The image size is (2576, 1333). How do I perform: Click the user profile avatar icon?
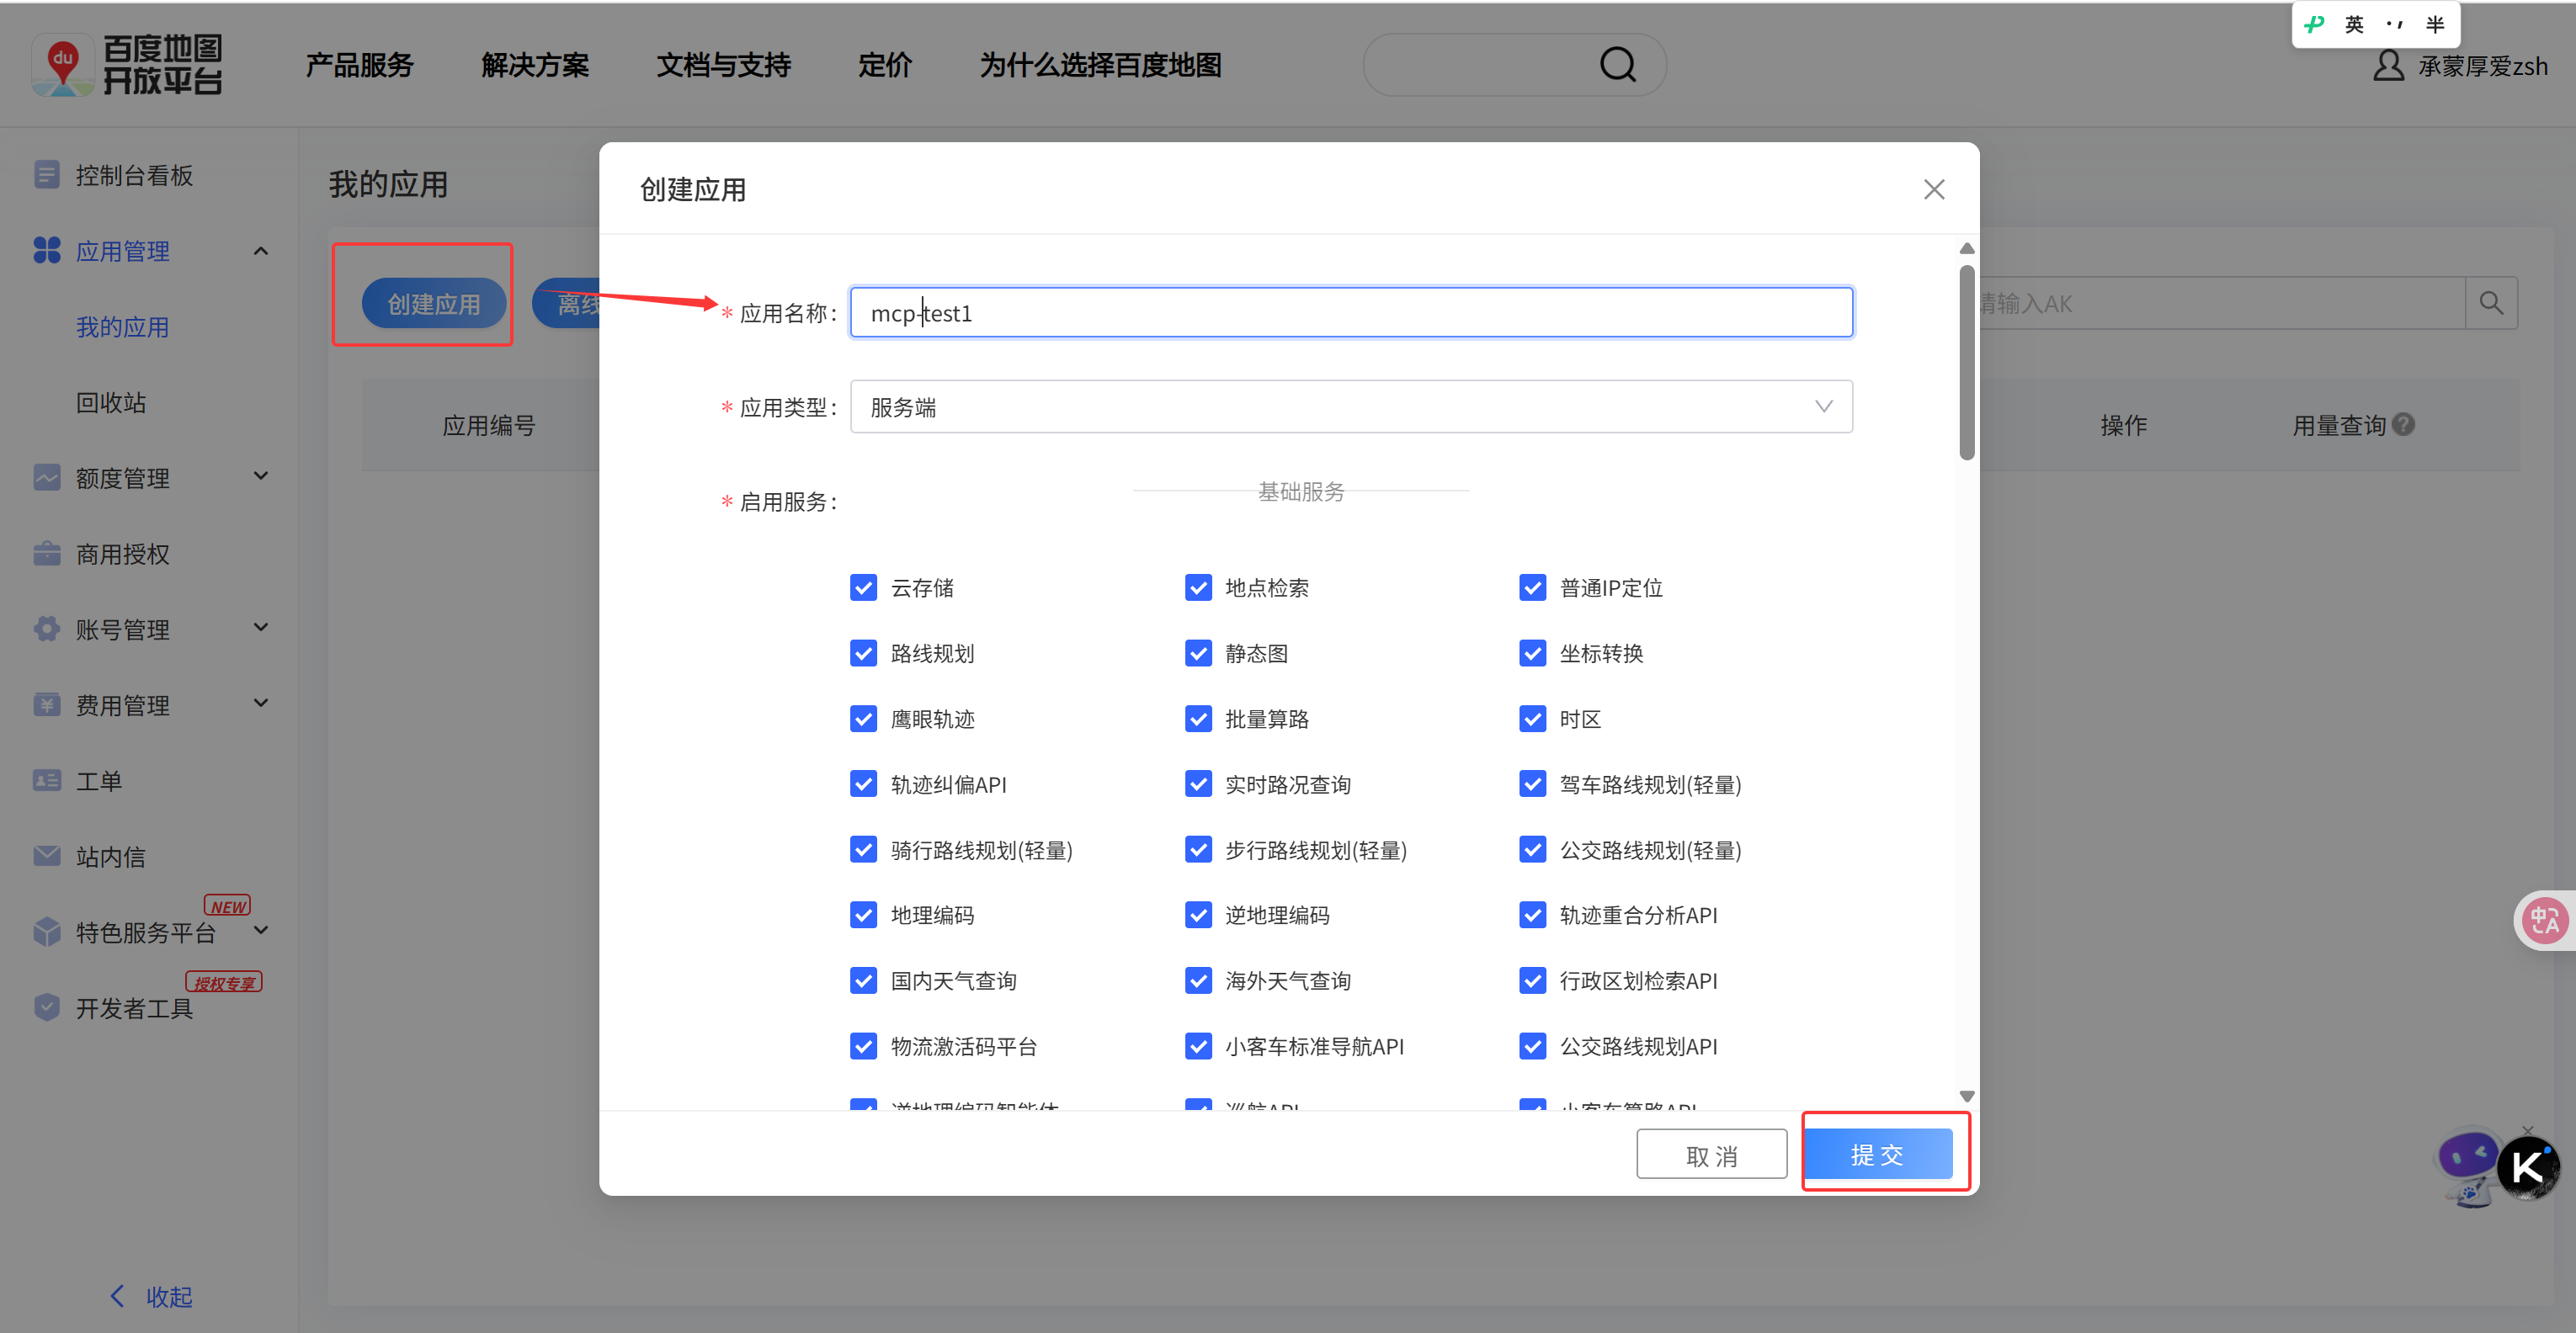click(x=2388, y=66)
